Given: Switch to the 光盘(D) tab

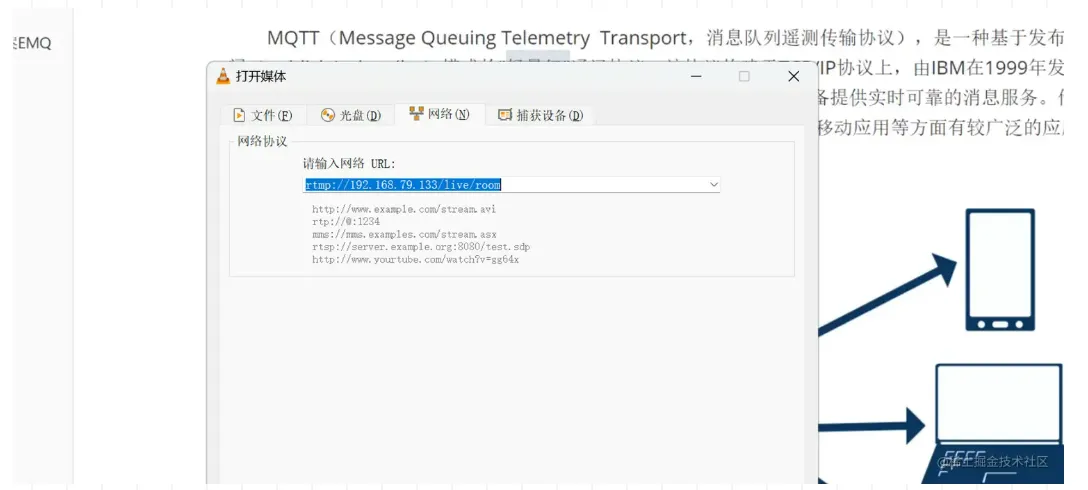Looking at the screenshot, I should tap(351, 115).
